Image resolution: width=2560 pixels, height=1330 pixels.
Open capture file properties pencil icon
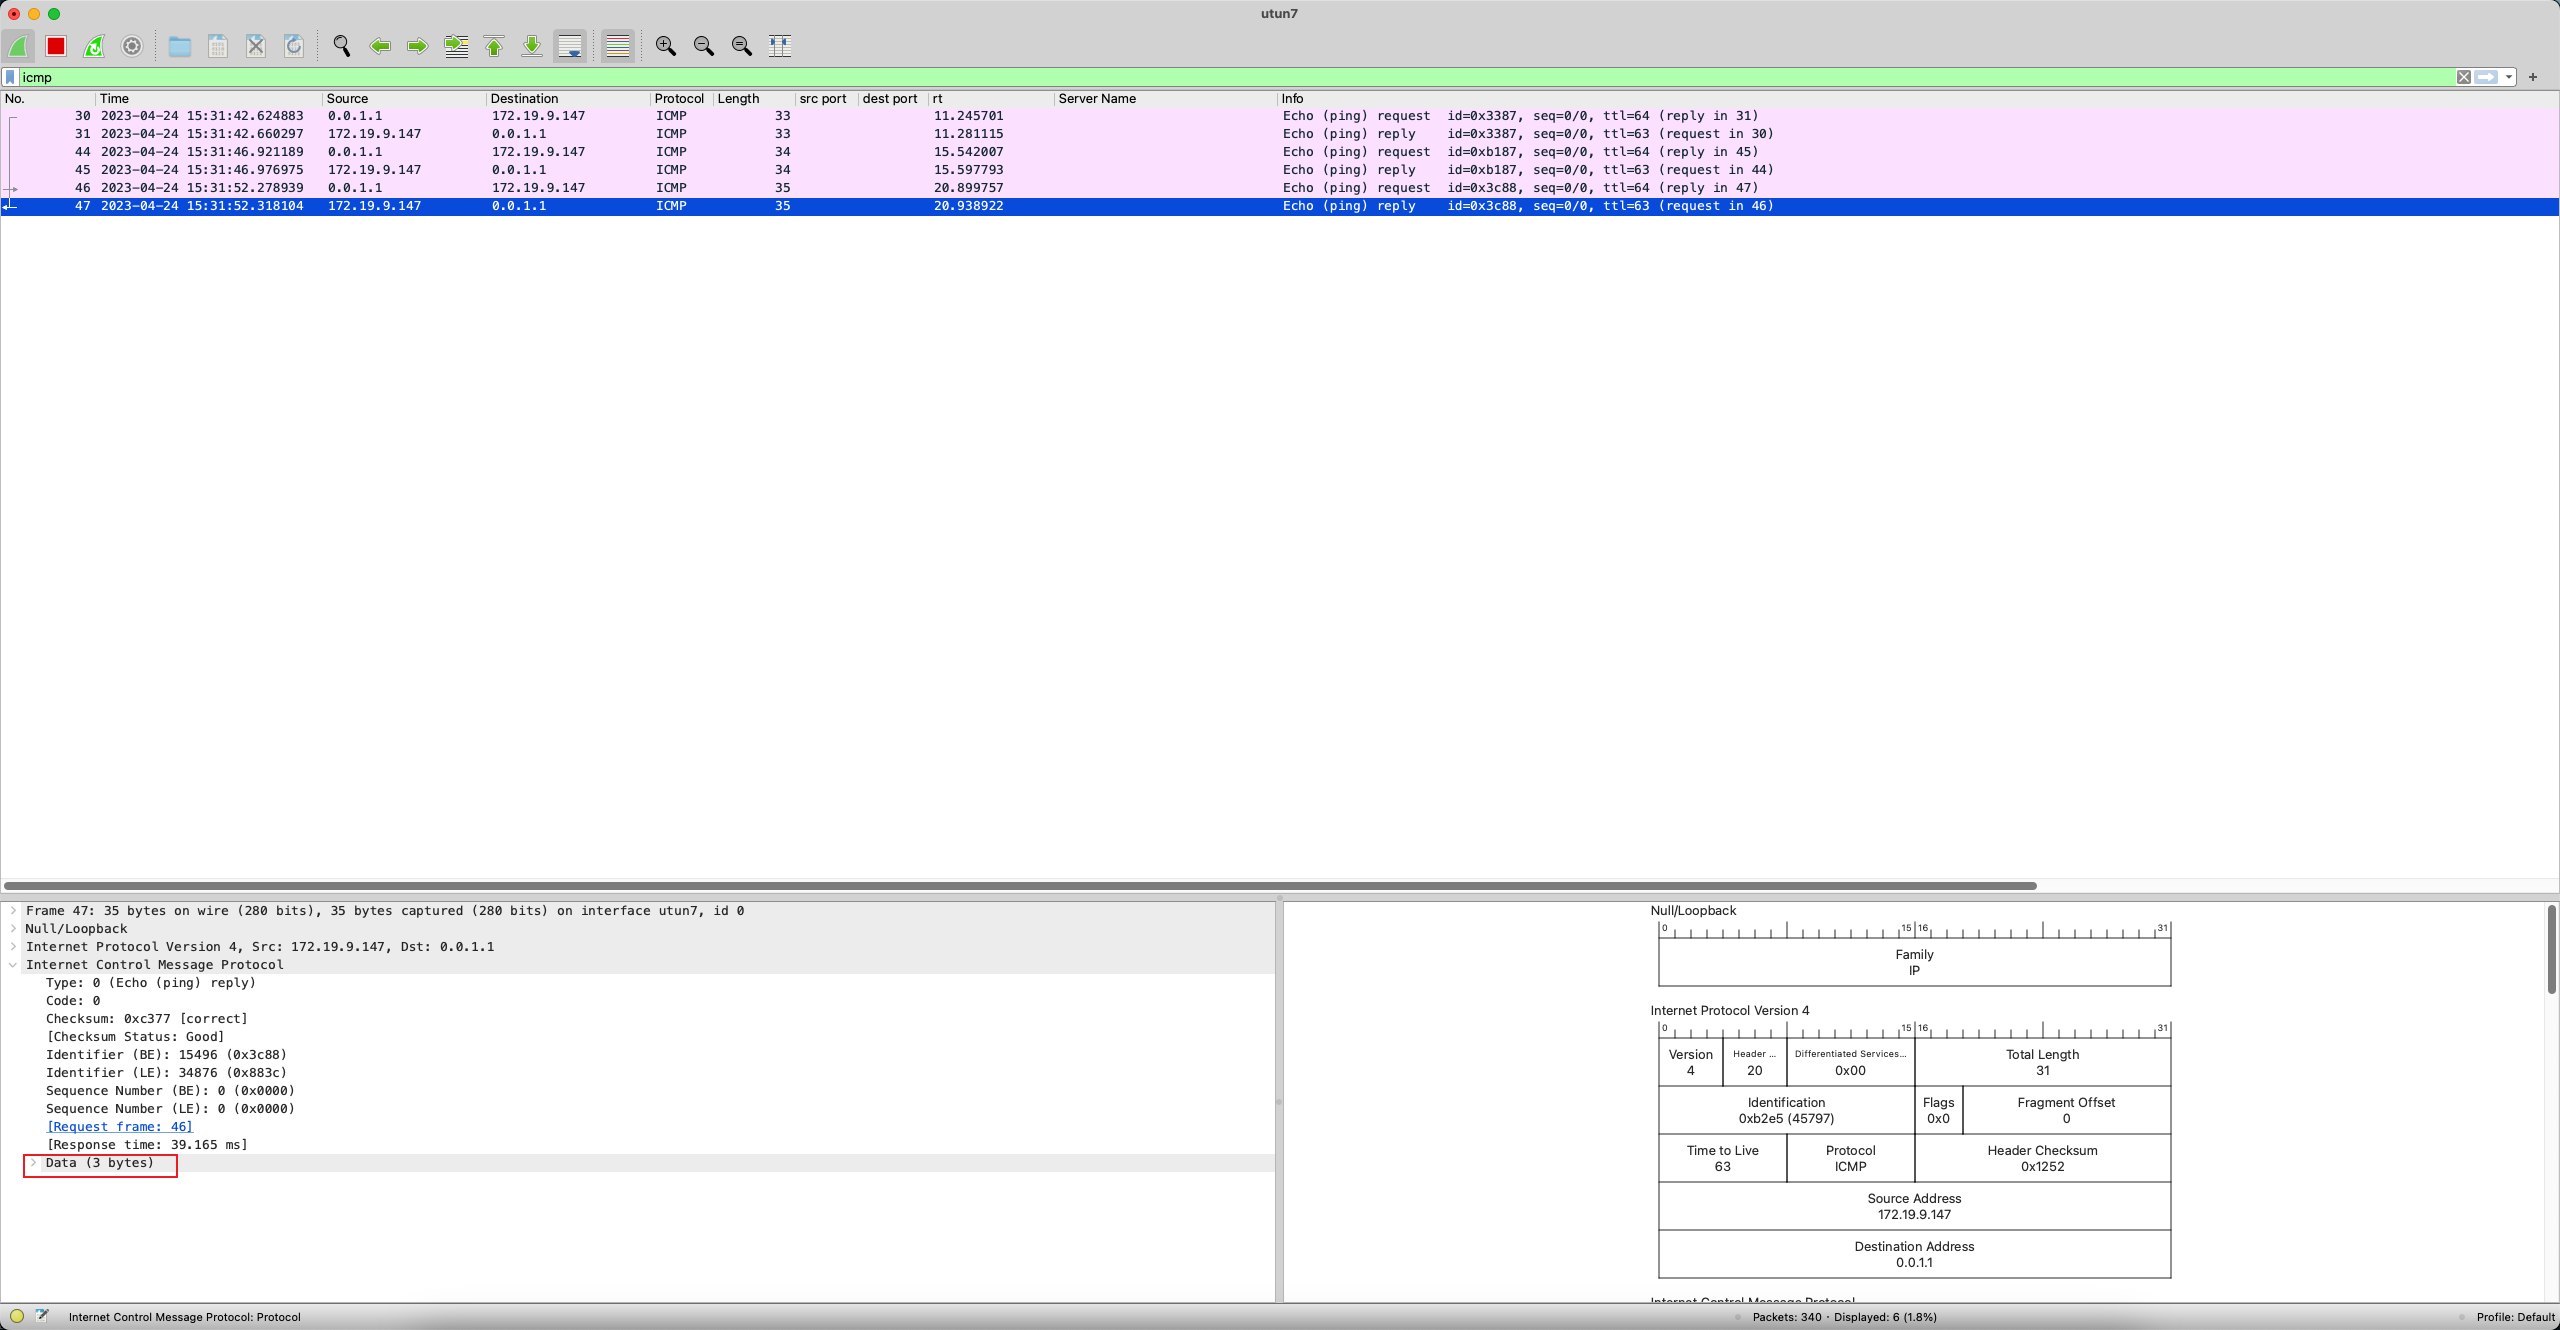pos(42,1317)
